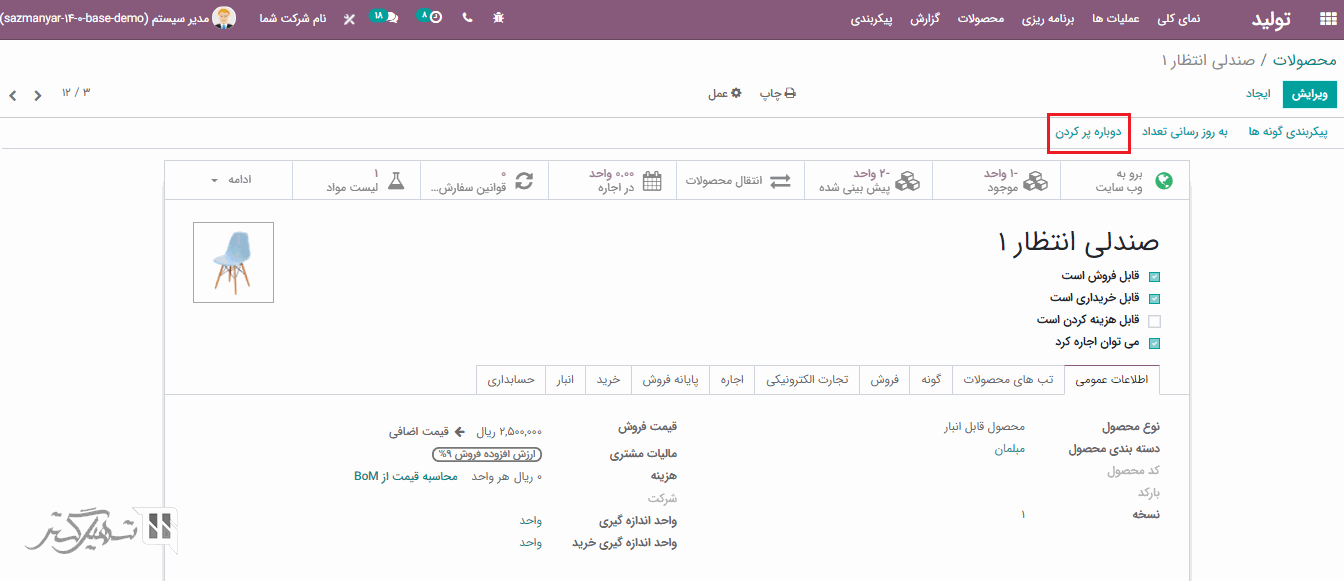
Task: Switch to اجاره rental tab
Action: point(732,380)
